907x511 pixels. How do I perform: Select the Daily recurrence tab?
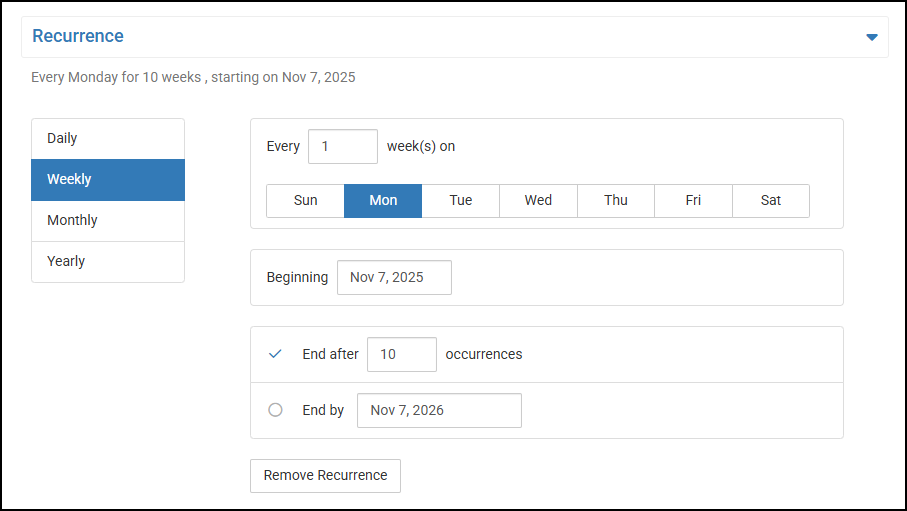pos(108,139)
